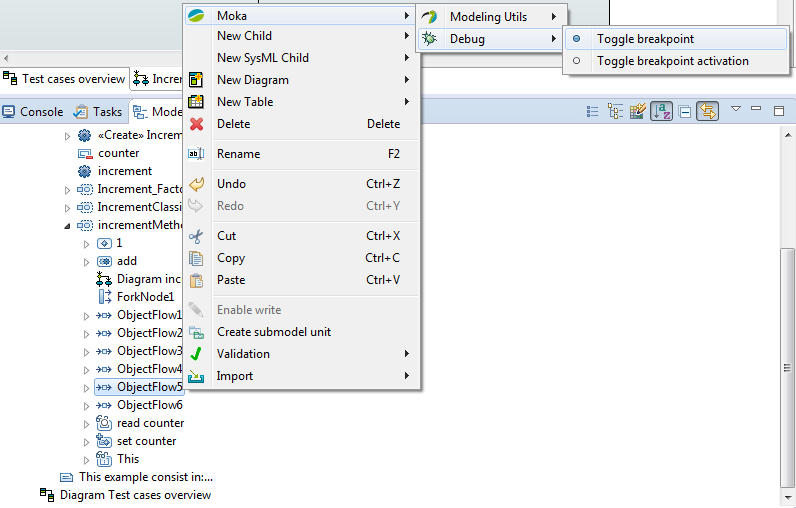The width and height of the screenshot is (796, 508).
Task: Click the Link with Editor arrows icon
Action: [707, 111]
